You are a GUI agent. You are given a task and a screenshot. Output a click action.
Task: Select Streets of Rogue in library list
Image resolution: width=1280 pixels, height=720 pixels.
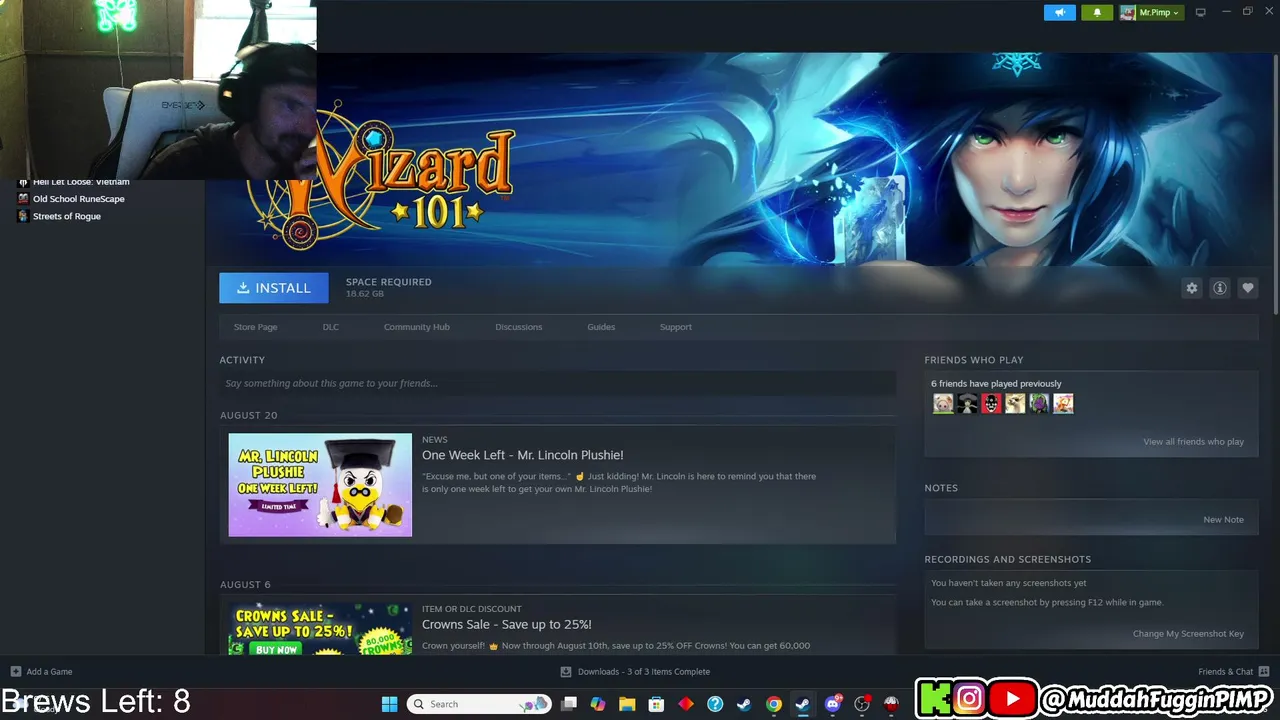click(x=67, y=216)
